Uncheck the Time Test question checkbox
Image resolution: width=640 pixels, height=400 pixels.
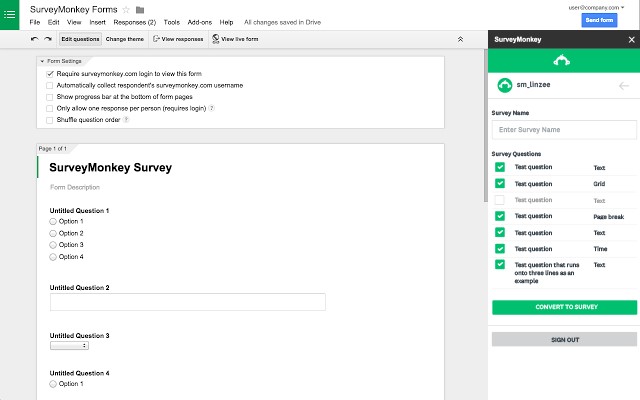click(500, 249)
